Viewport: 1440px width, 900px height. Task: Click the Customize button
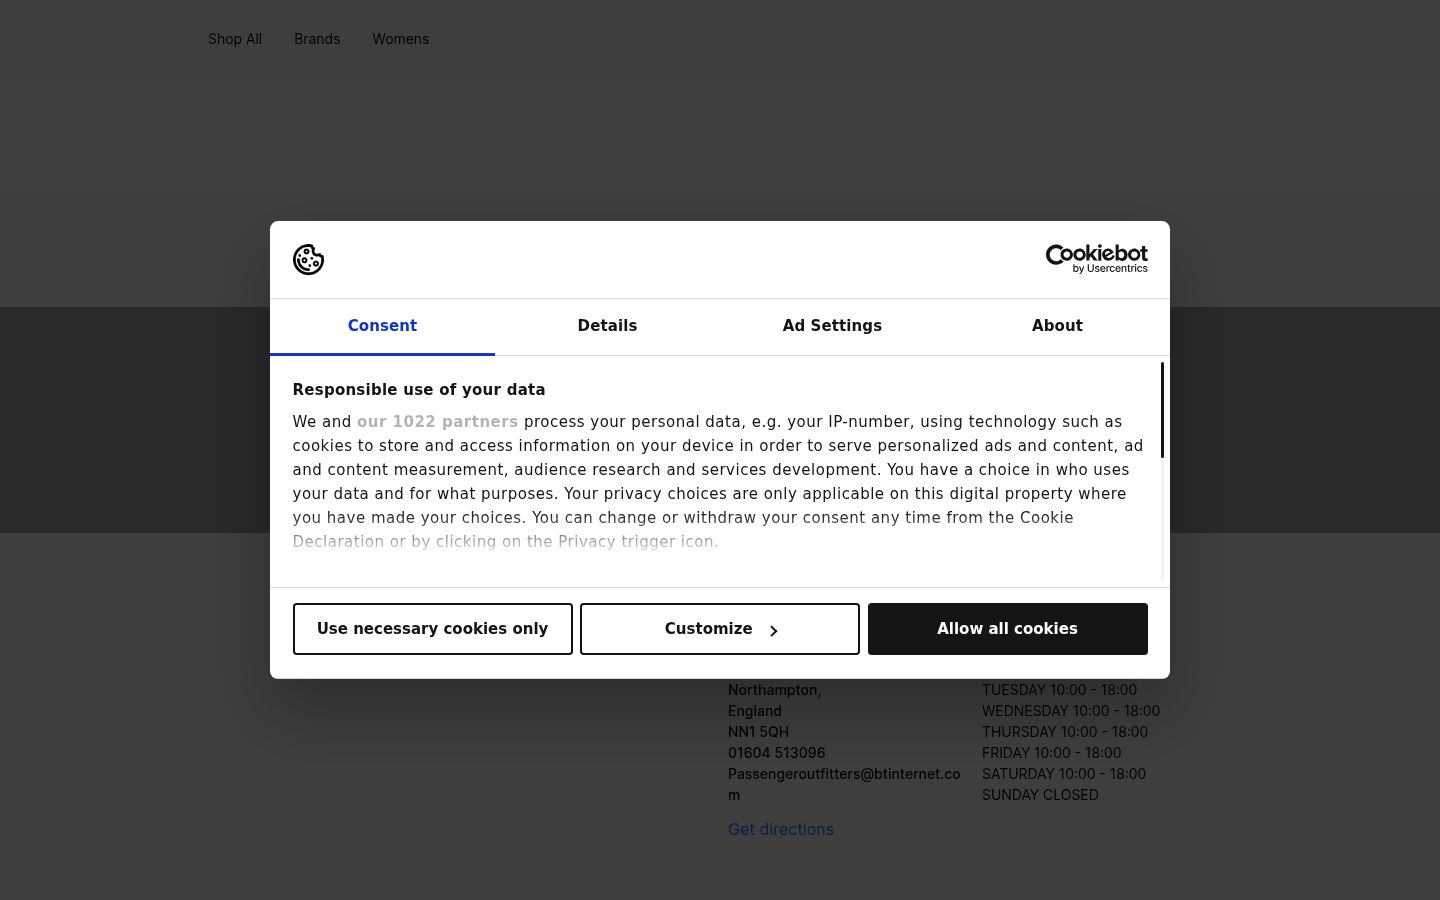[720, 629]
